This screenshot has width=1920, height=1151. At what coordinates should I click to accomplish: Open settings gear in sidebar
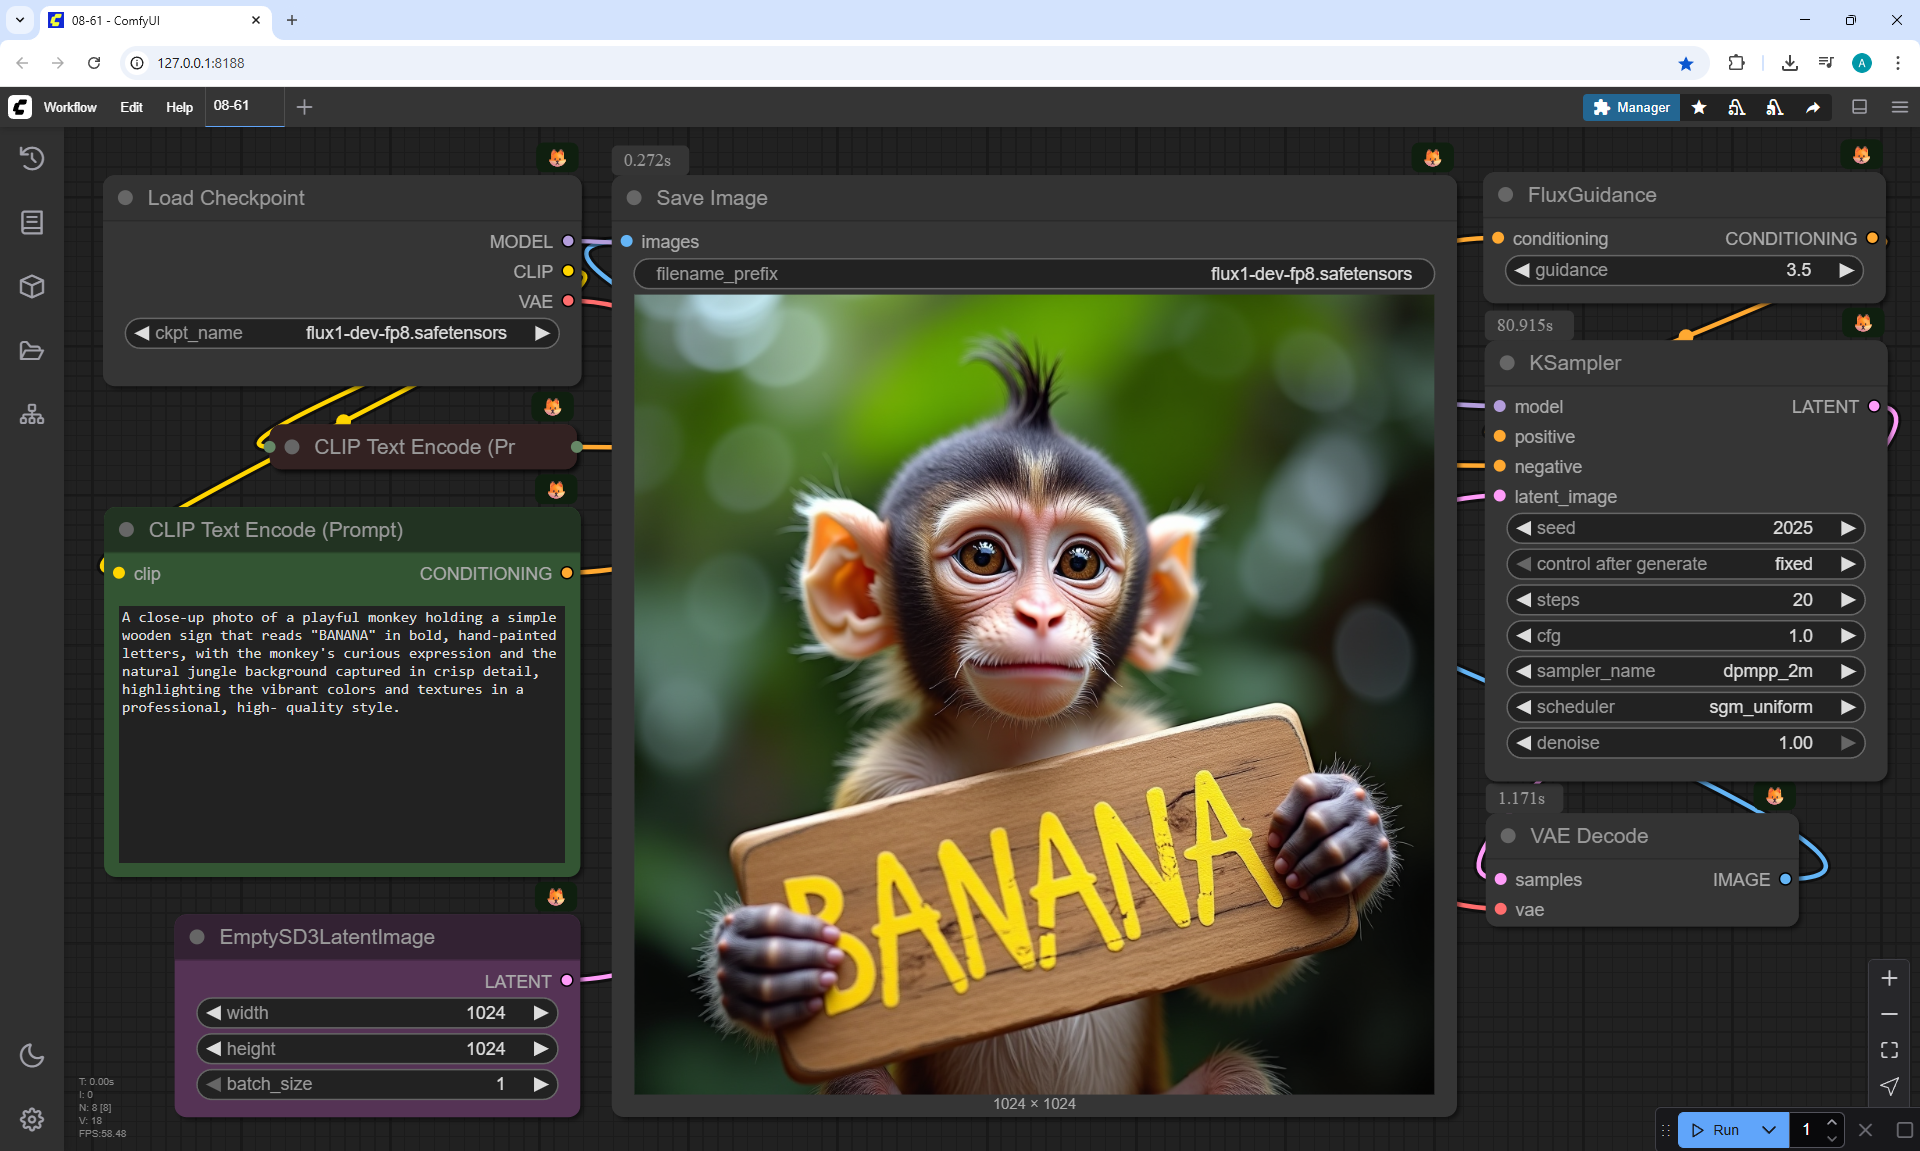[x=32, y=1119]
